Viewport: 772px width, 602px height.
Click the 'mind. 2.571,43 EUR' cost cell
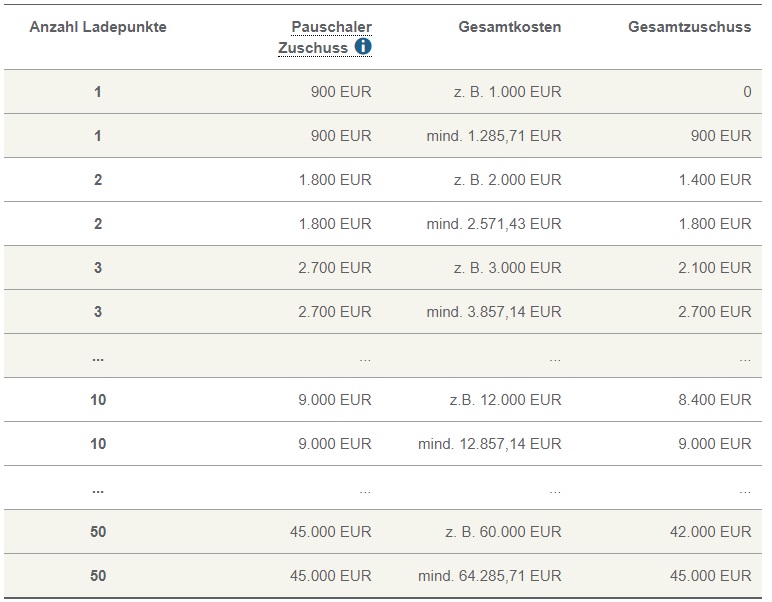(x=494, y=224)
